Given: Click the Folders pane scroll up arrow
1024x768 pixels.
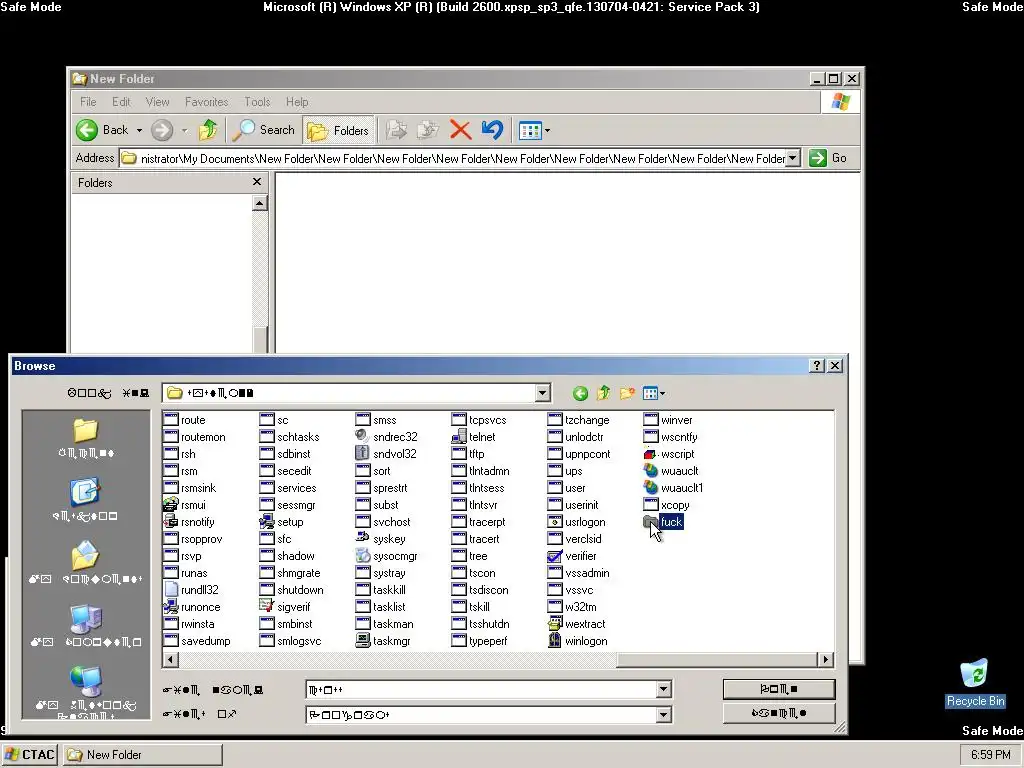Looking at the screenshot, I should coord(259,204).
